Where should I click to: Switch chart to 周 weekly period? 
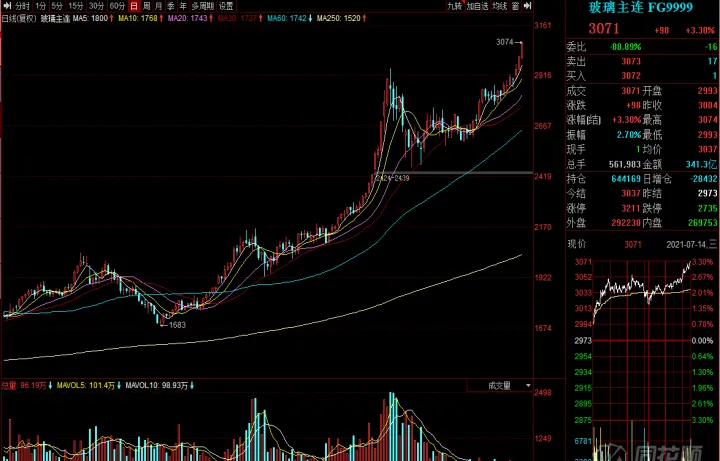pyautogui.click(x=146, y=6)
